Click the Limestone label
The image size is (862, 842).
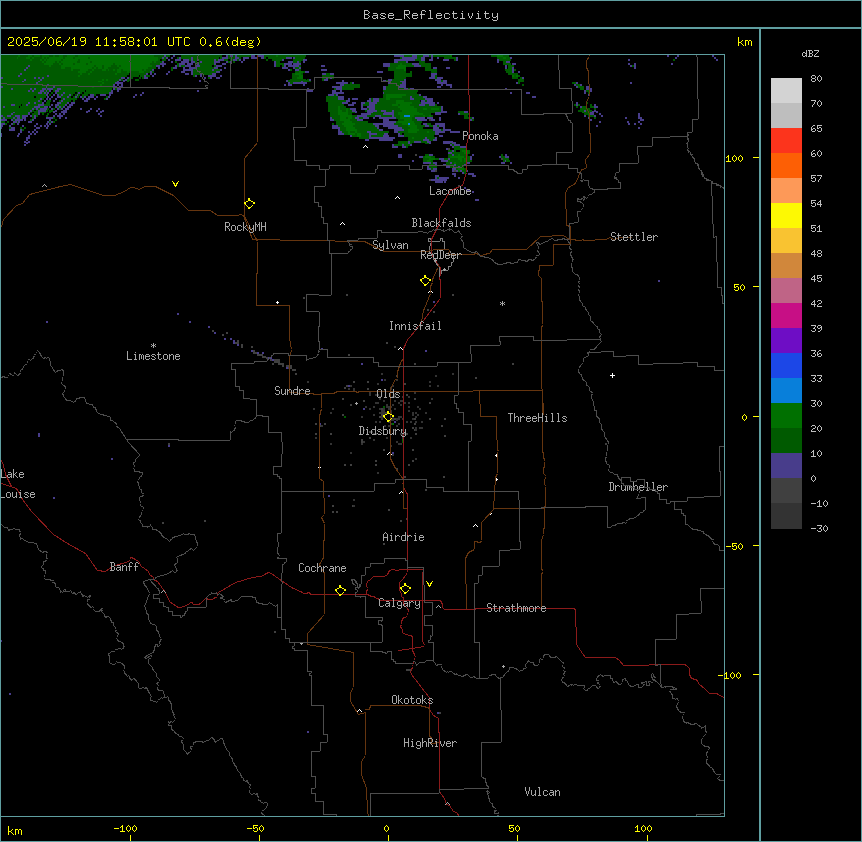153,356
